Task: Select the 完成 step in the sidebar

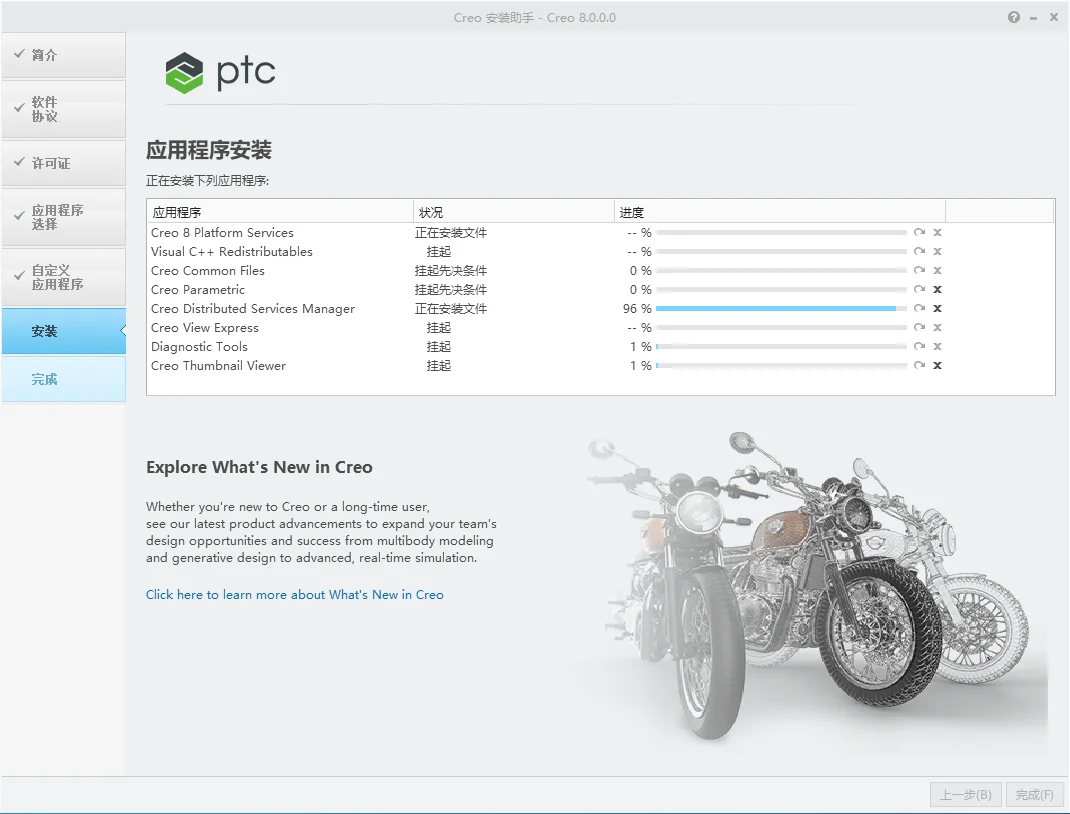Action: coord(63,379)
